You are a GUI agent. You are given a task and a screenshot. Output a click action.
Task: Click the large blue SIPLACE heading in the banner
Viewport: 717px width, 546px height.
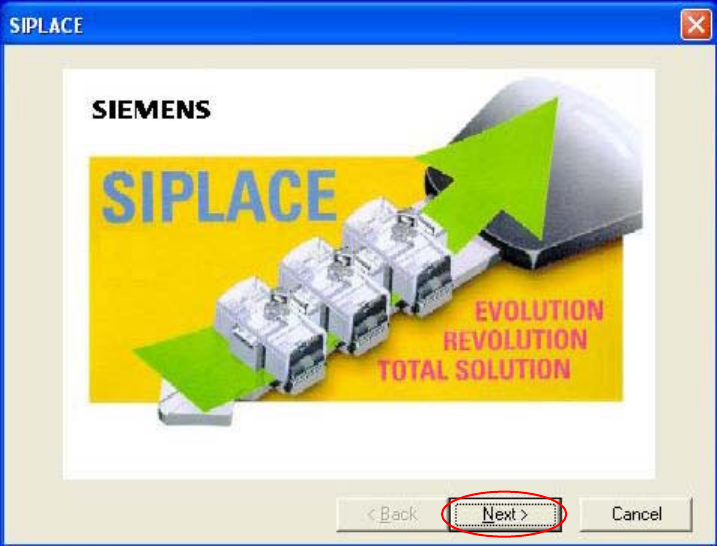[219, 197]
